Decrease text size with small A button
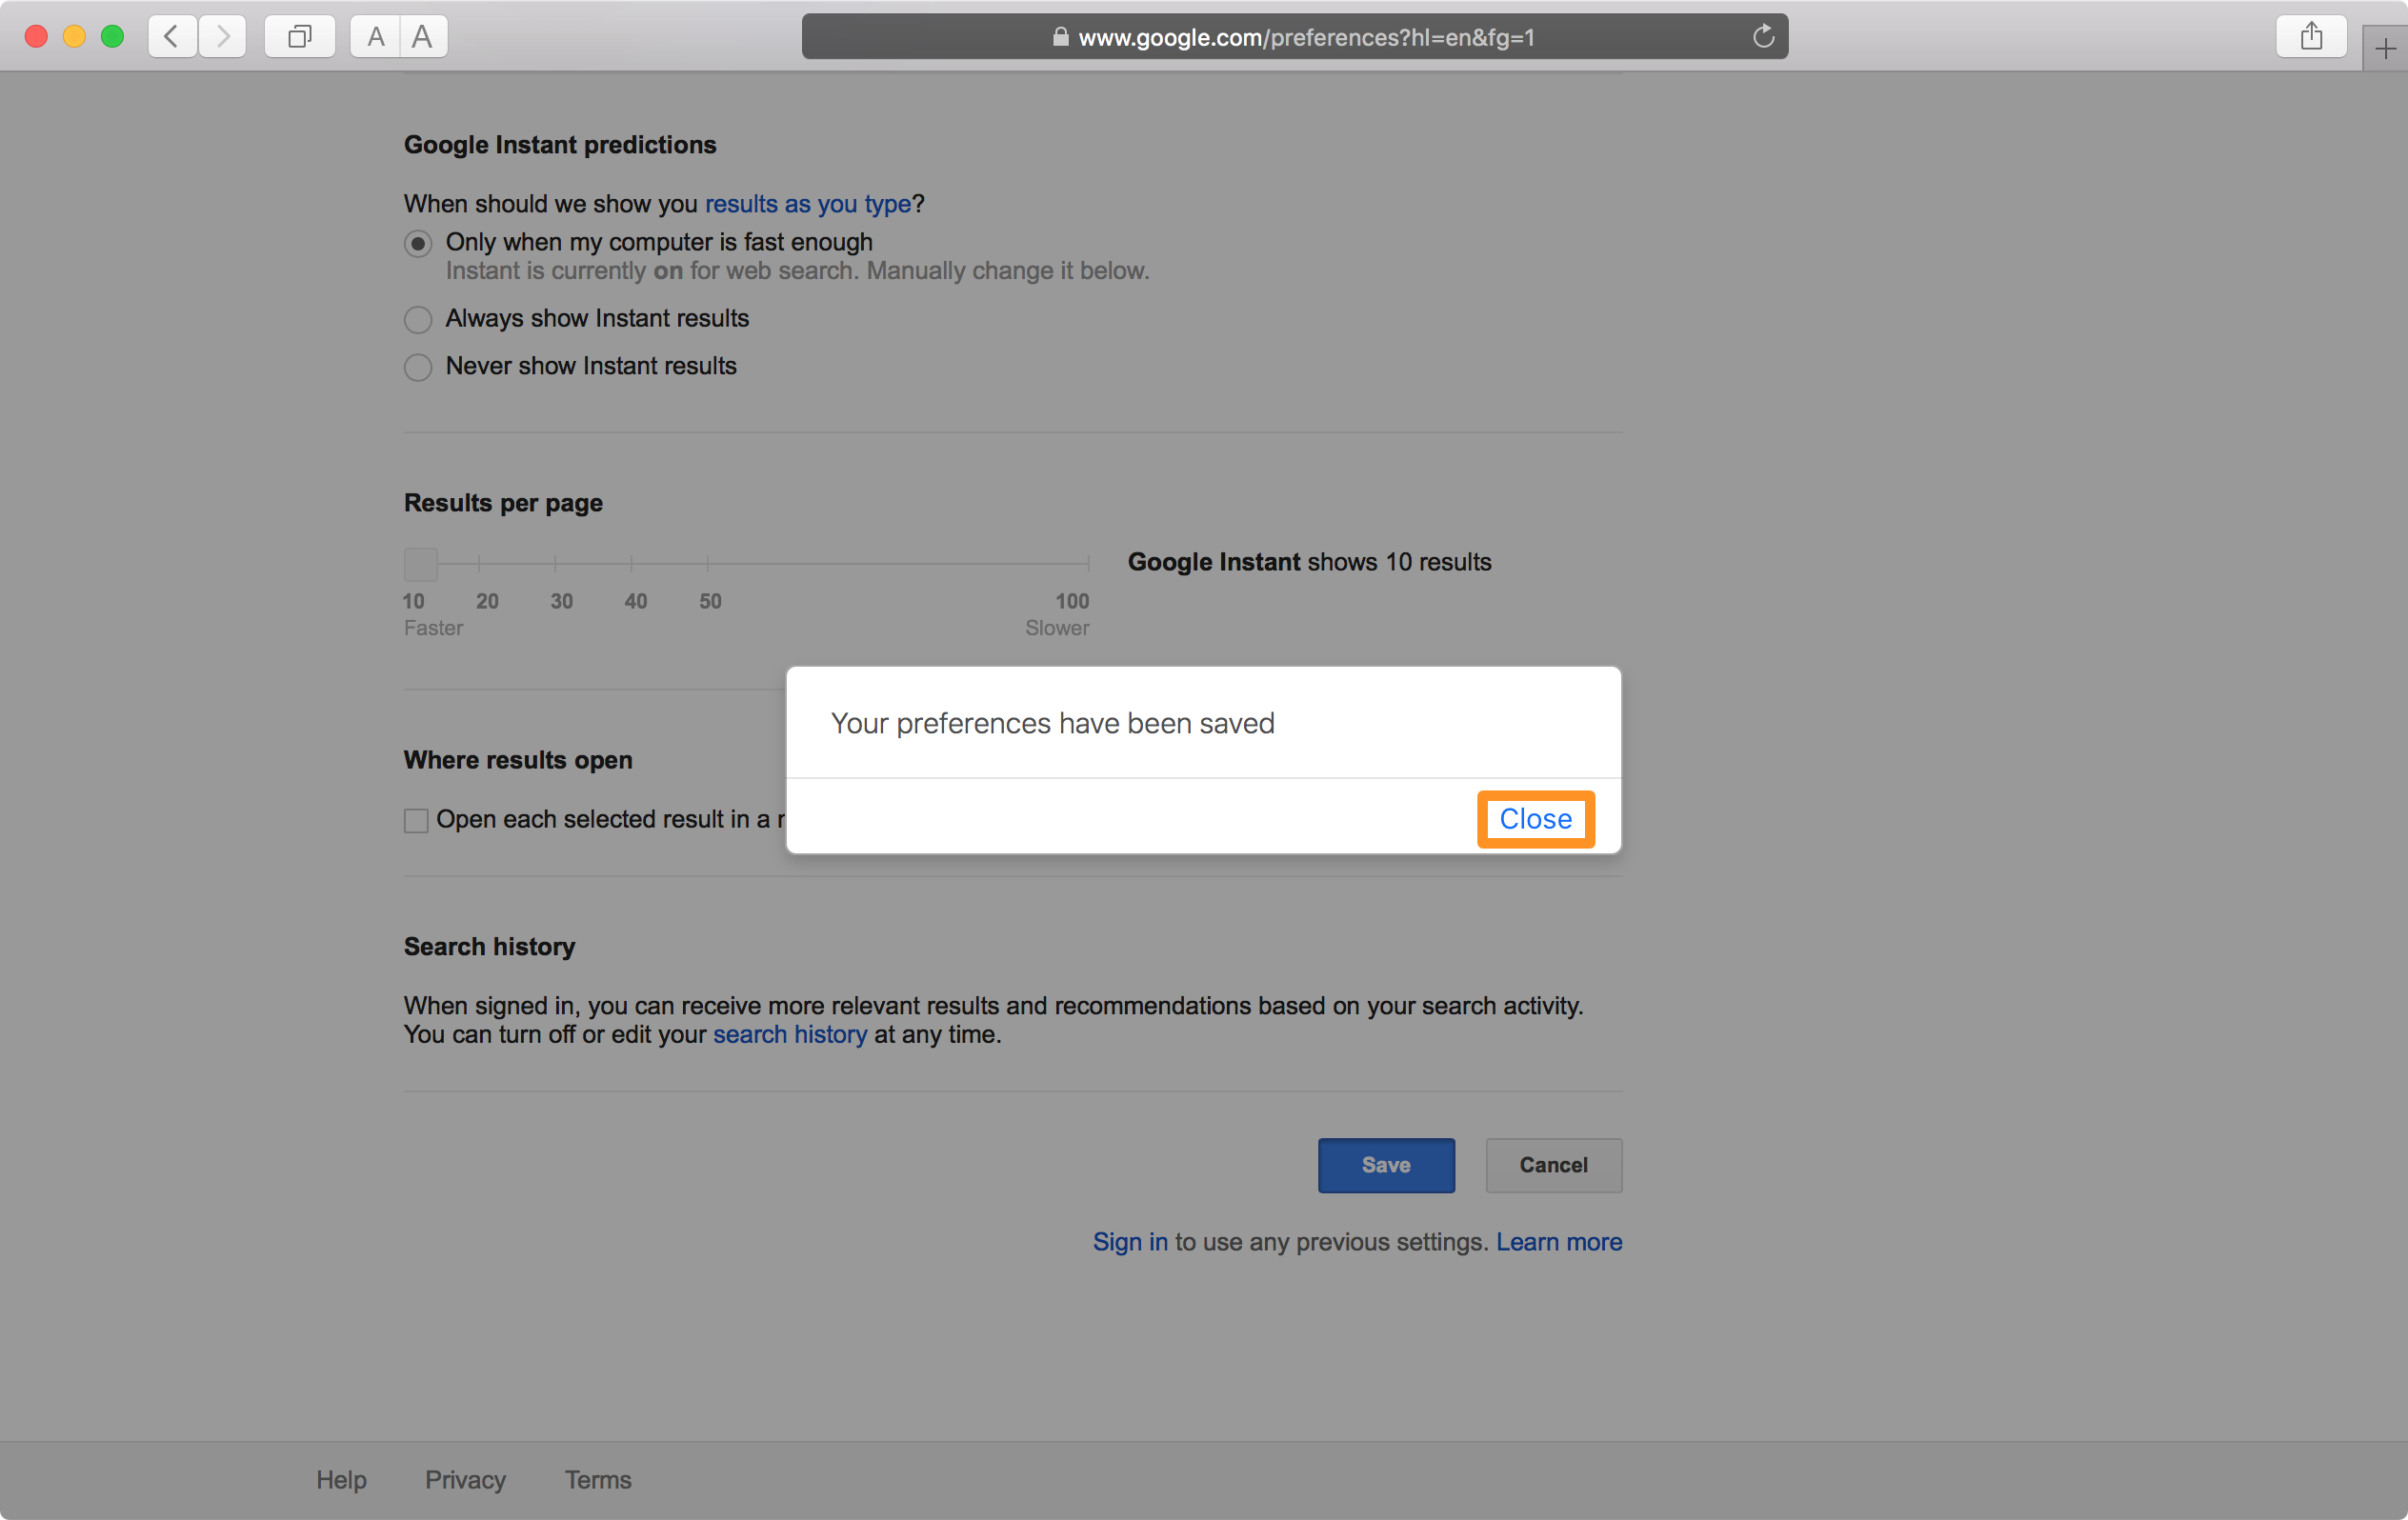 tap(375, 37)
